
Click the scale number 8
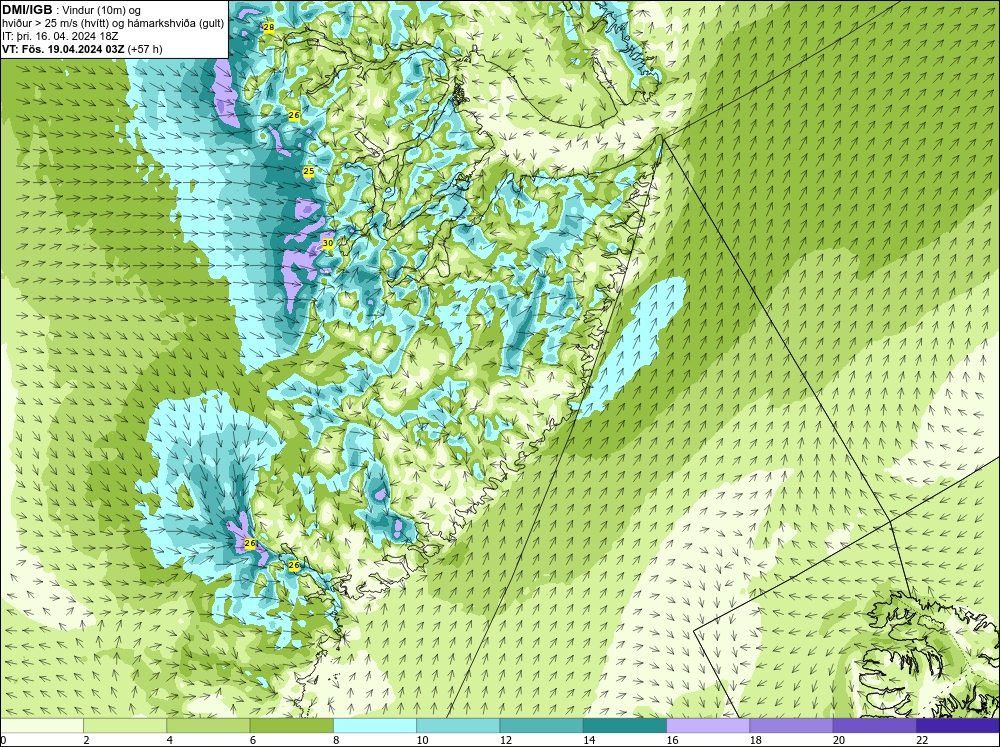(335, 740)
